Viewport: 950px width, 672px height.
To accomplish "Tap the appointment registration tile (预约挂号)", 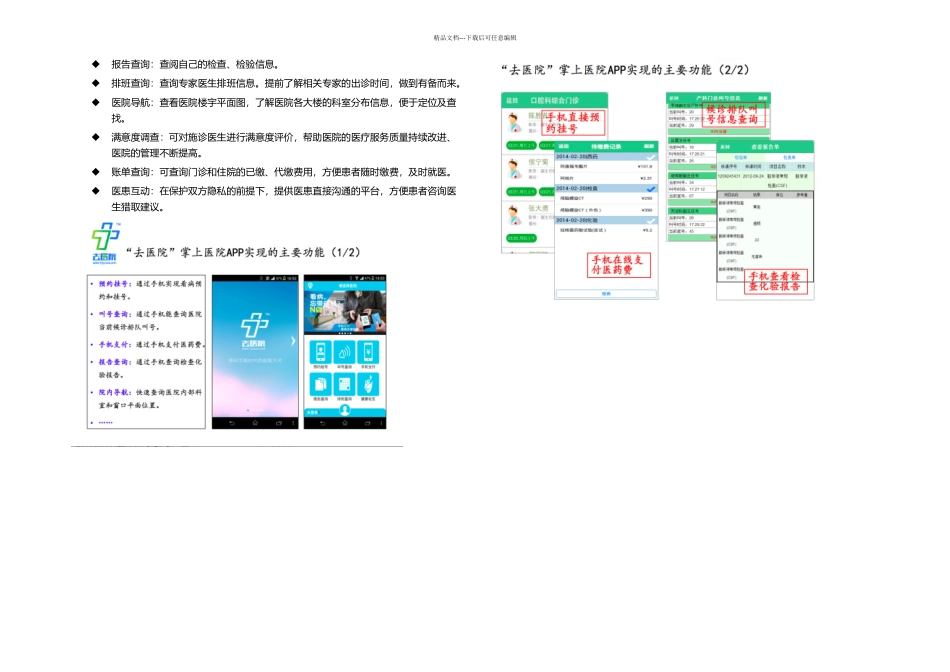I will 321,352.
